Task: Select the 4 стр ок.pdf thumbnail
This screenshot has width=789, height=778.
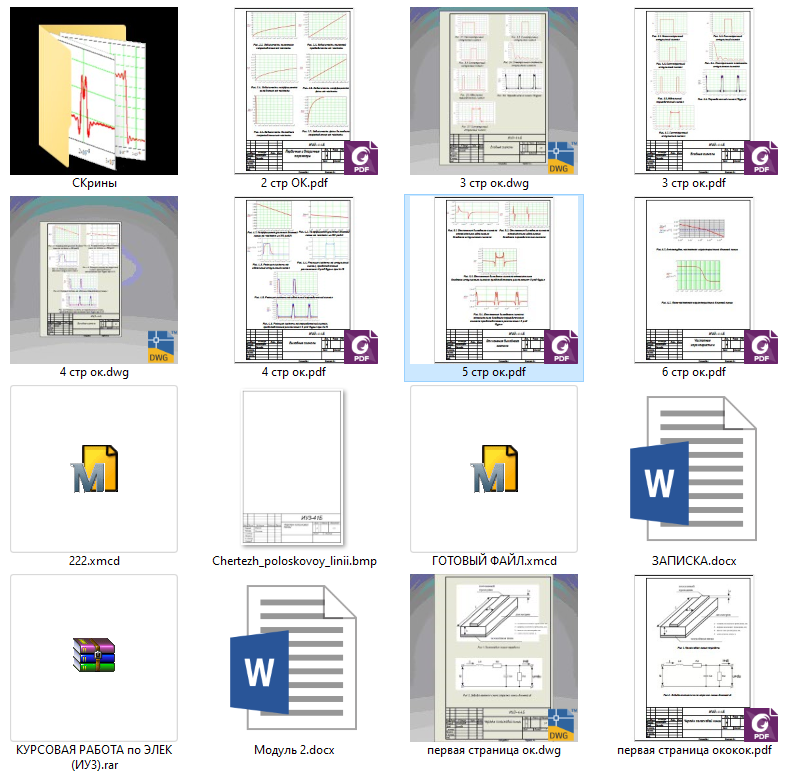Action: click(294, 280)
